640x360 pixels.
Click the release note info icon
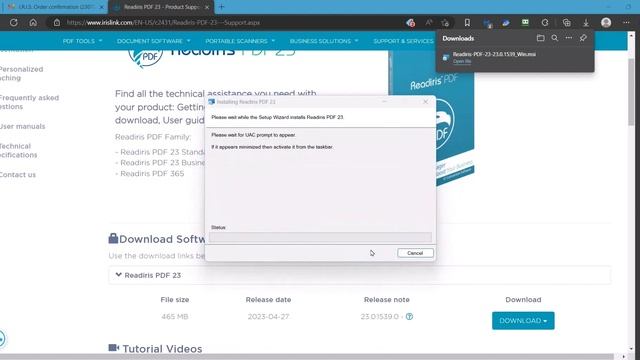coord(409,316)
